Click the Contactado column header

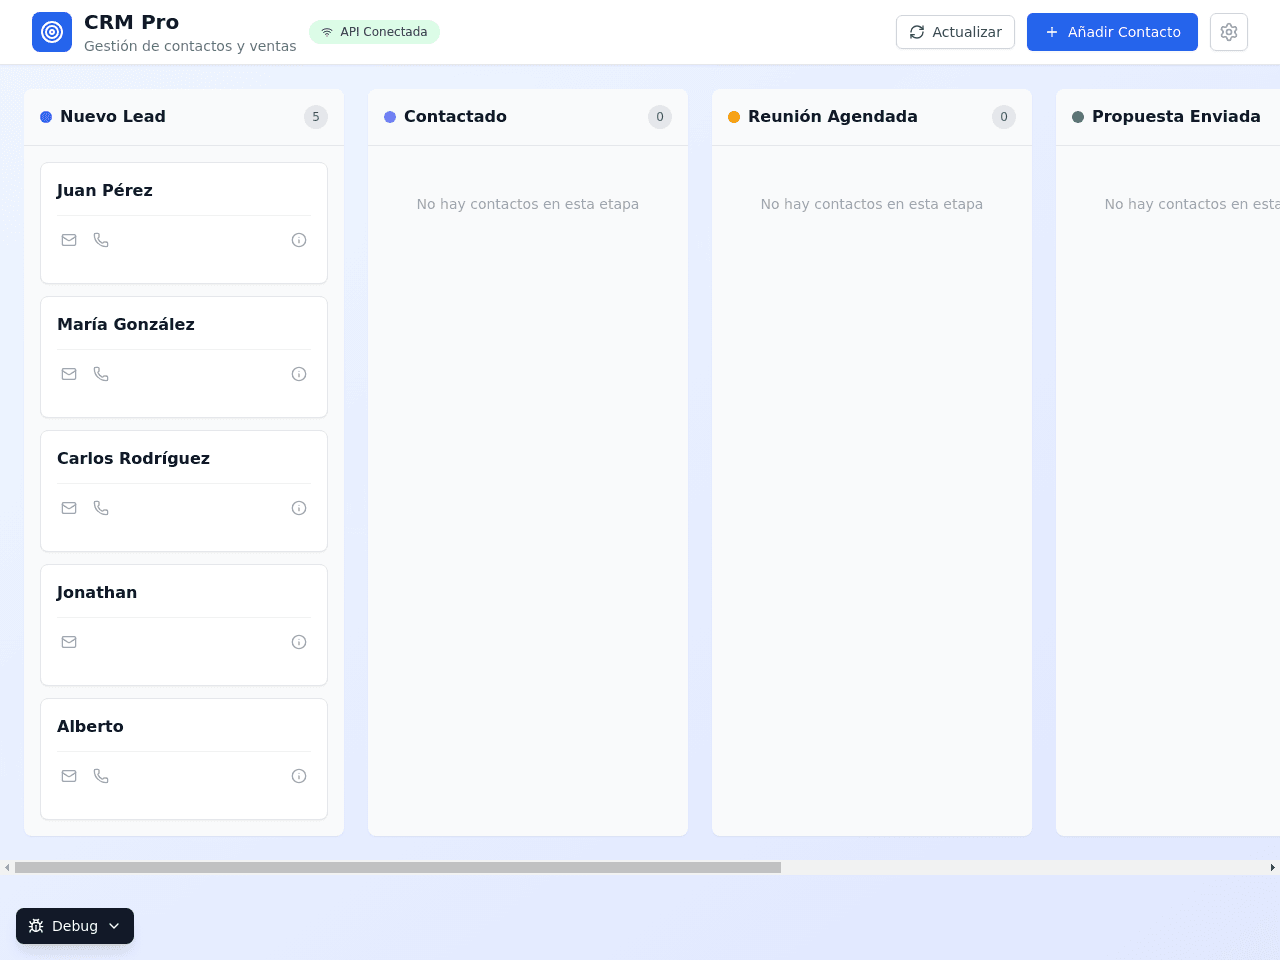tap(528, 117)
